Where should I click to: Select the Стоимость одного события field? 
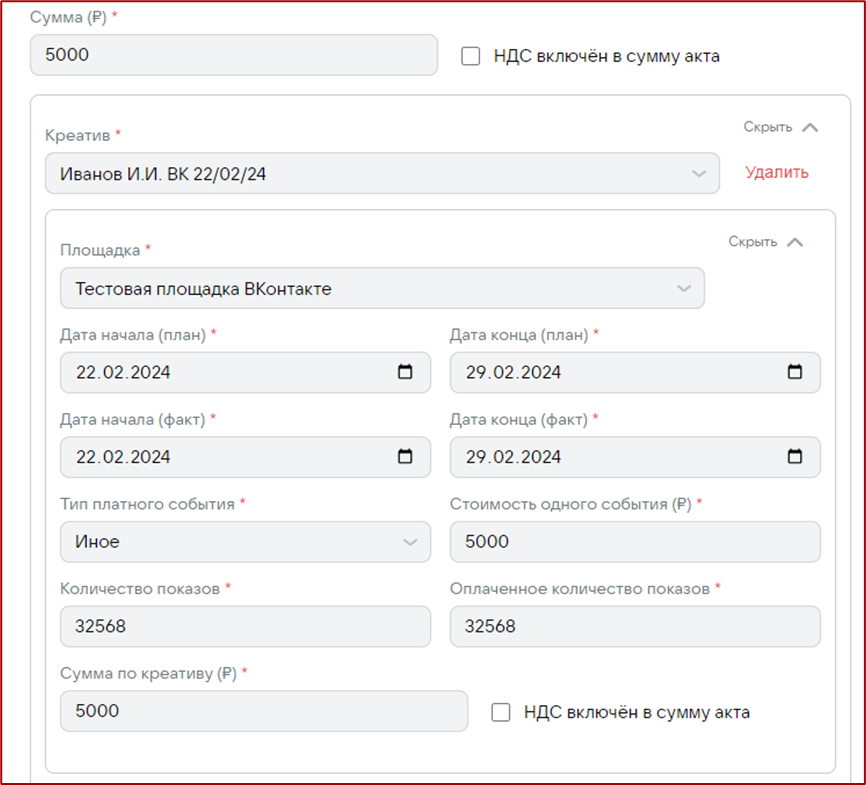[x=635, y=541]
